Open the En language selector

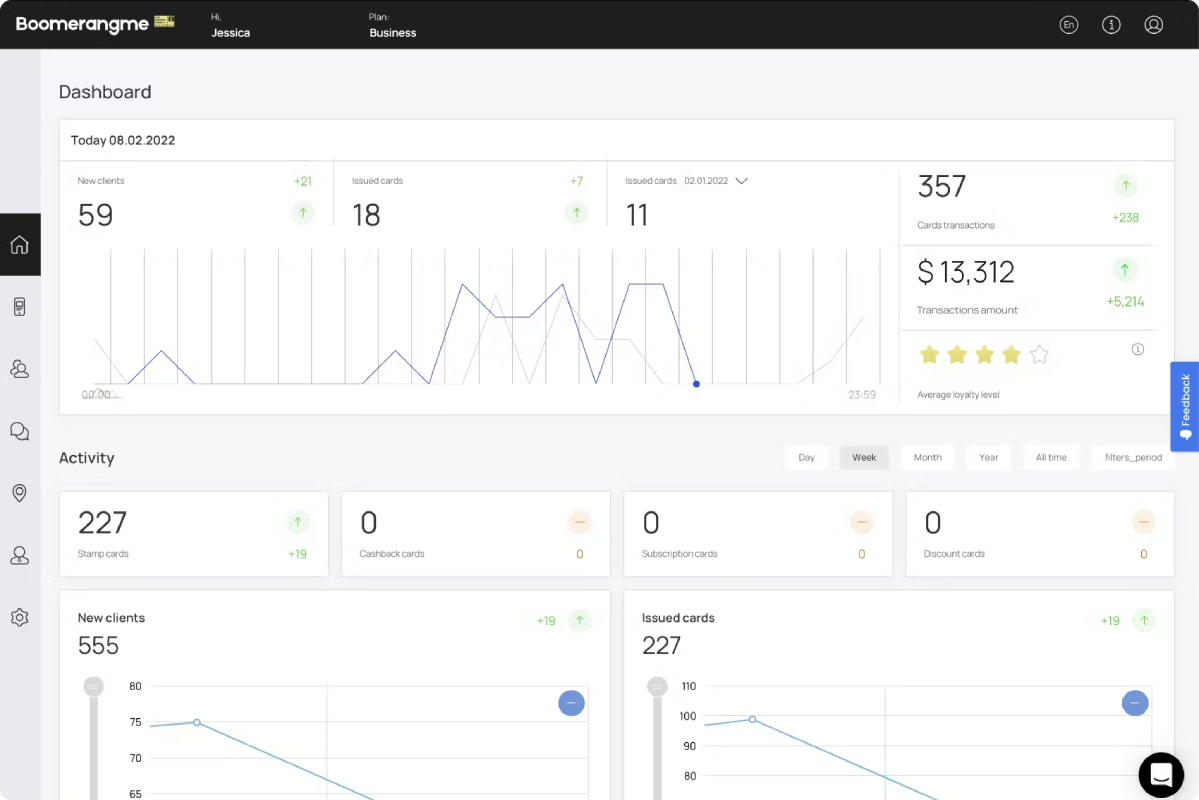pyautogui.click(x=1069, y=25)
